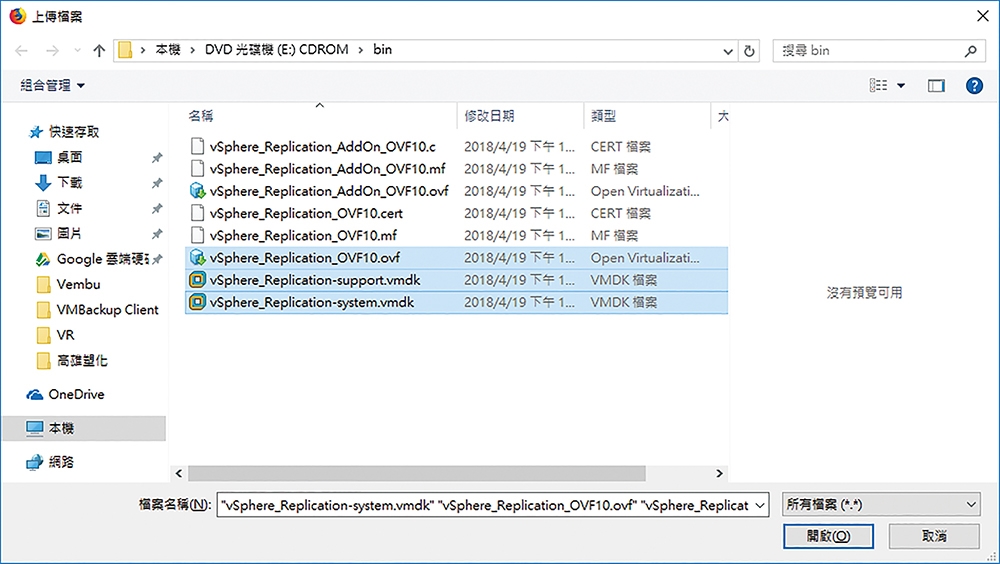
Task: Select OneDrive in the navigation pane
Action: (x=76, y=394)
